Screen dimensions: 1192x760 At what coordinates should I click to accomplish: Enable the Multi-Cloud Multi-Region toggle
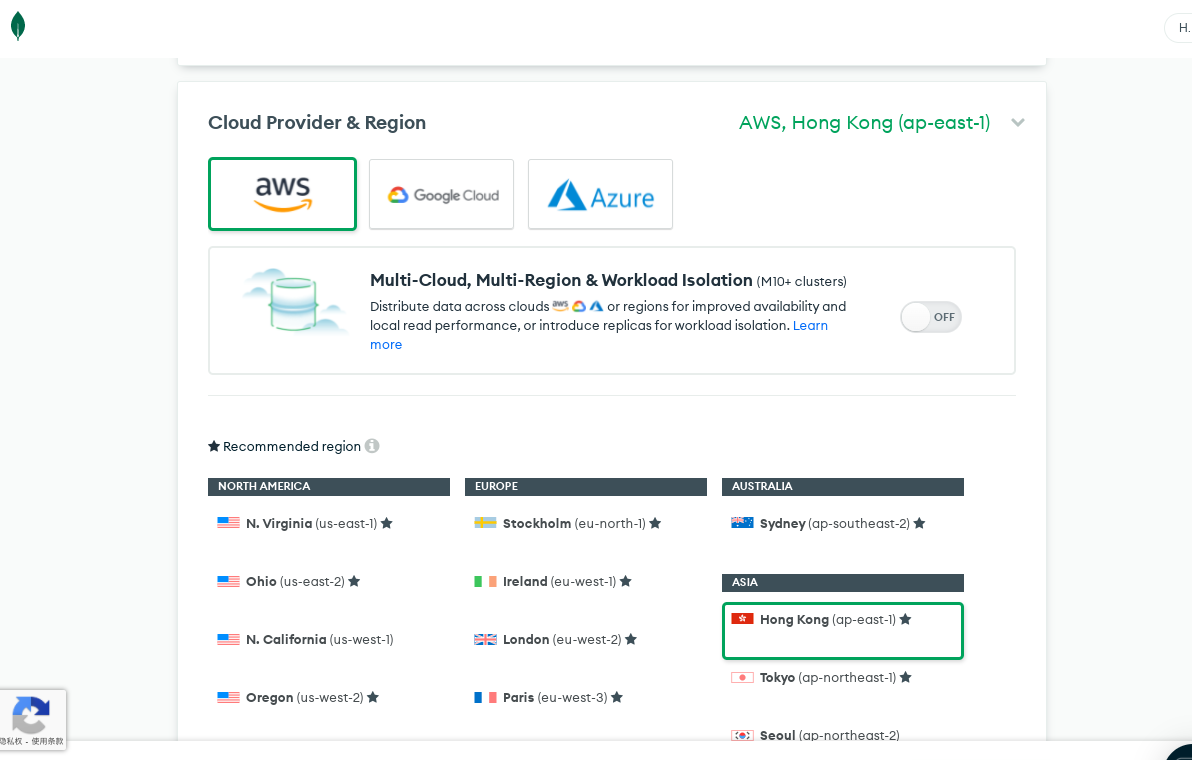click(x=930, y=317)
